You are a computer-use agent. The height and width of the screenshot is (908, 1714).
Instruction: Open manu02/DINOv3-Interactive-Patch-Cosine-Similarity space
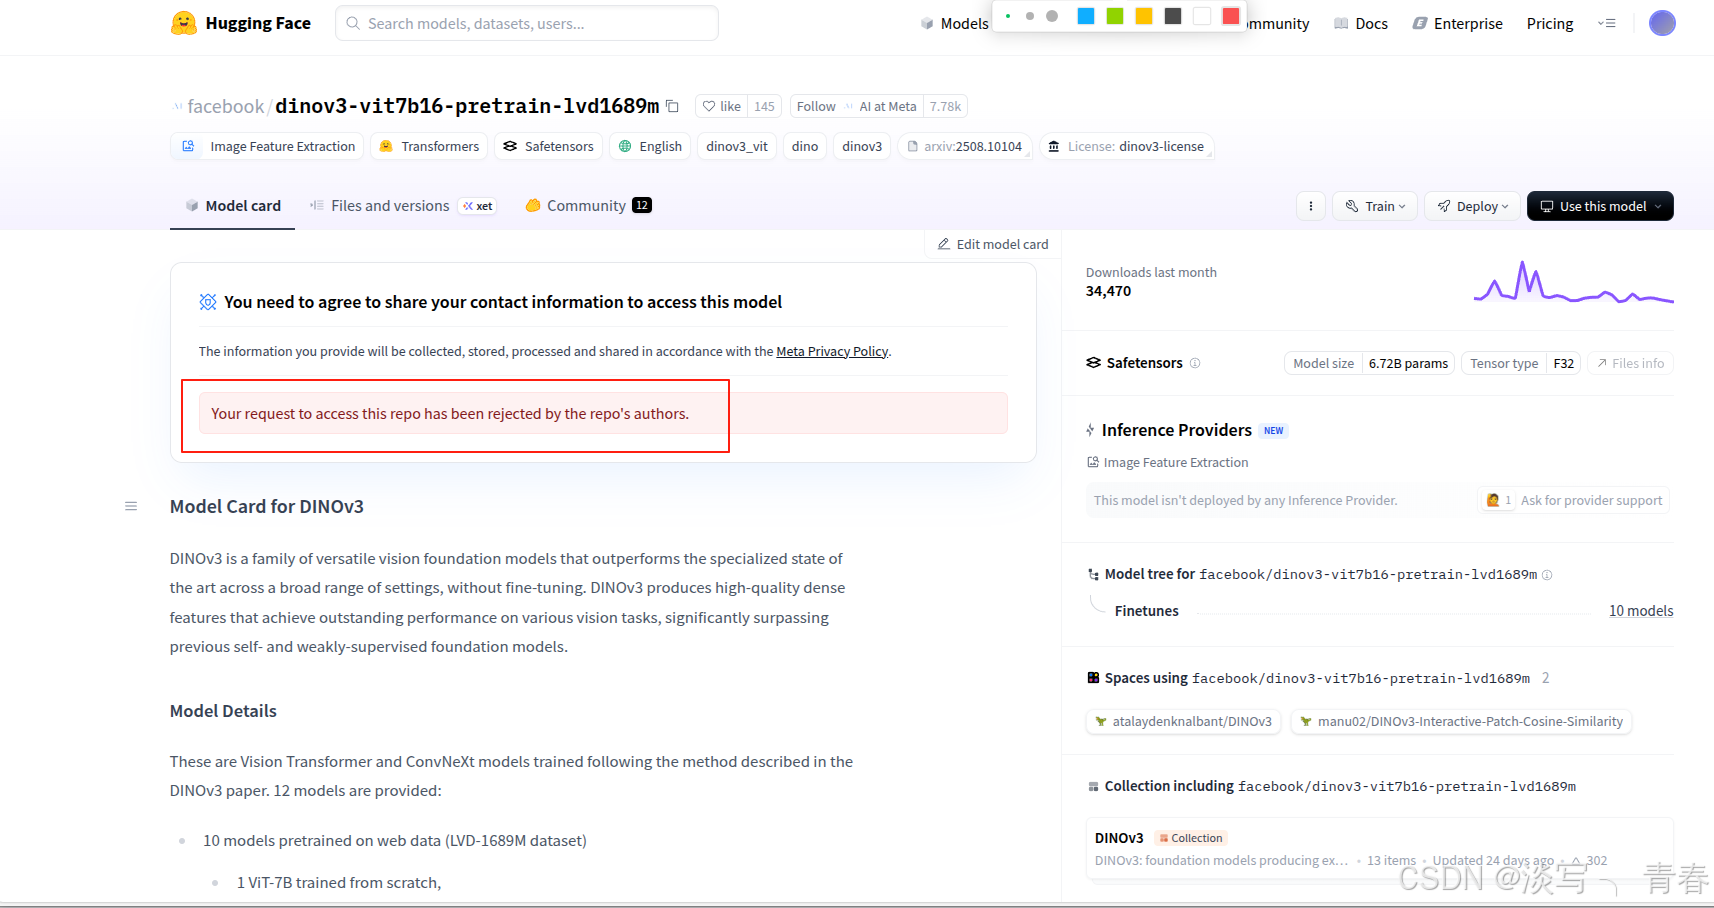(1461, 721)
